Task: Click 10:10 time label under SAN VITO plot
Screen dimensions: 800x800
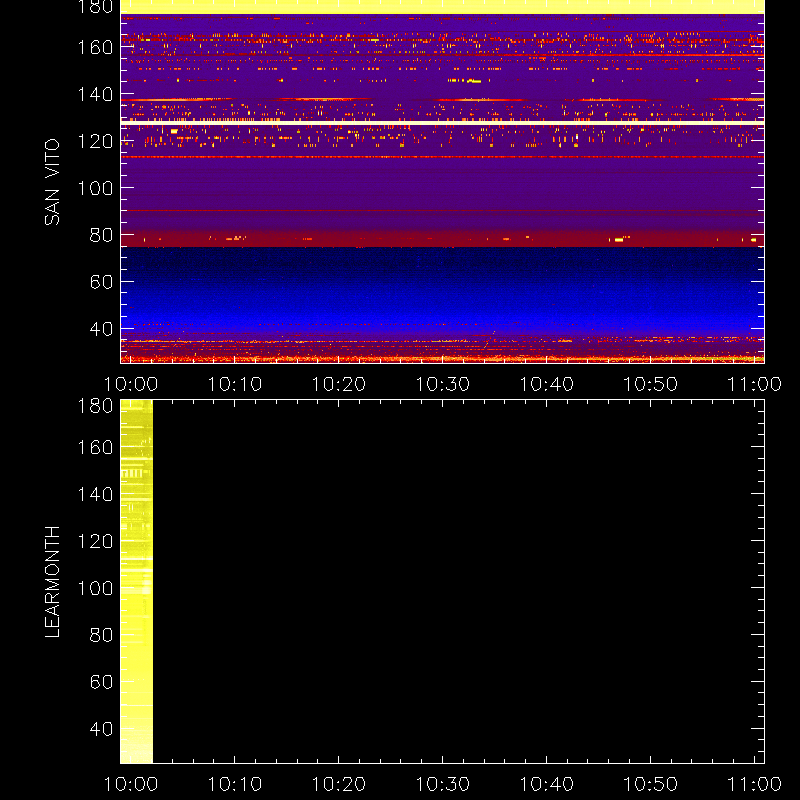Action: pos(235,384)
